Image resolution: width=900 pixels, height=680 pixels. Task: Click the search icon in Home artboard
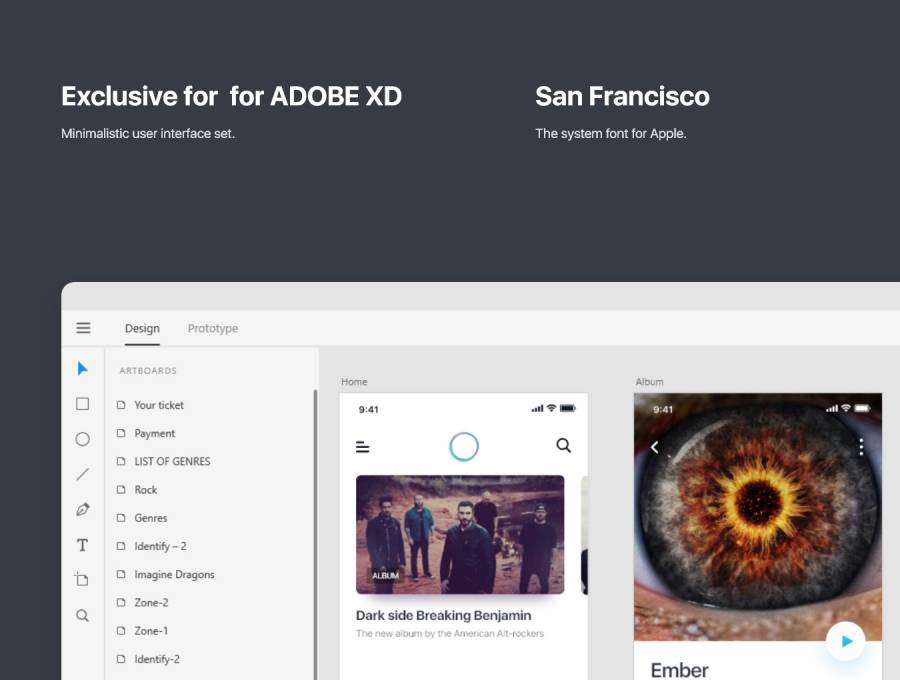click(x=564, y=446)
